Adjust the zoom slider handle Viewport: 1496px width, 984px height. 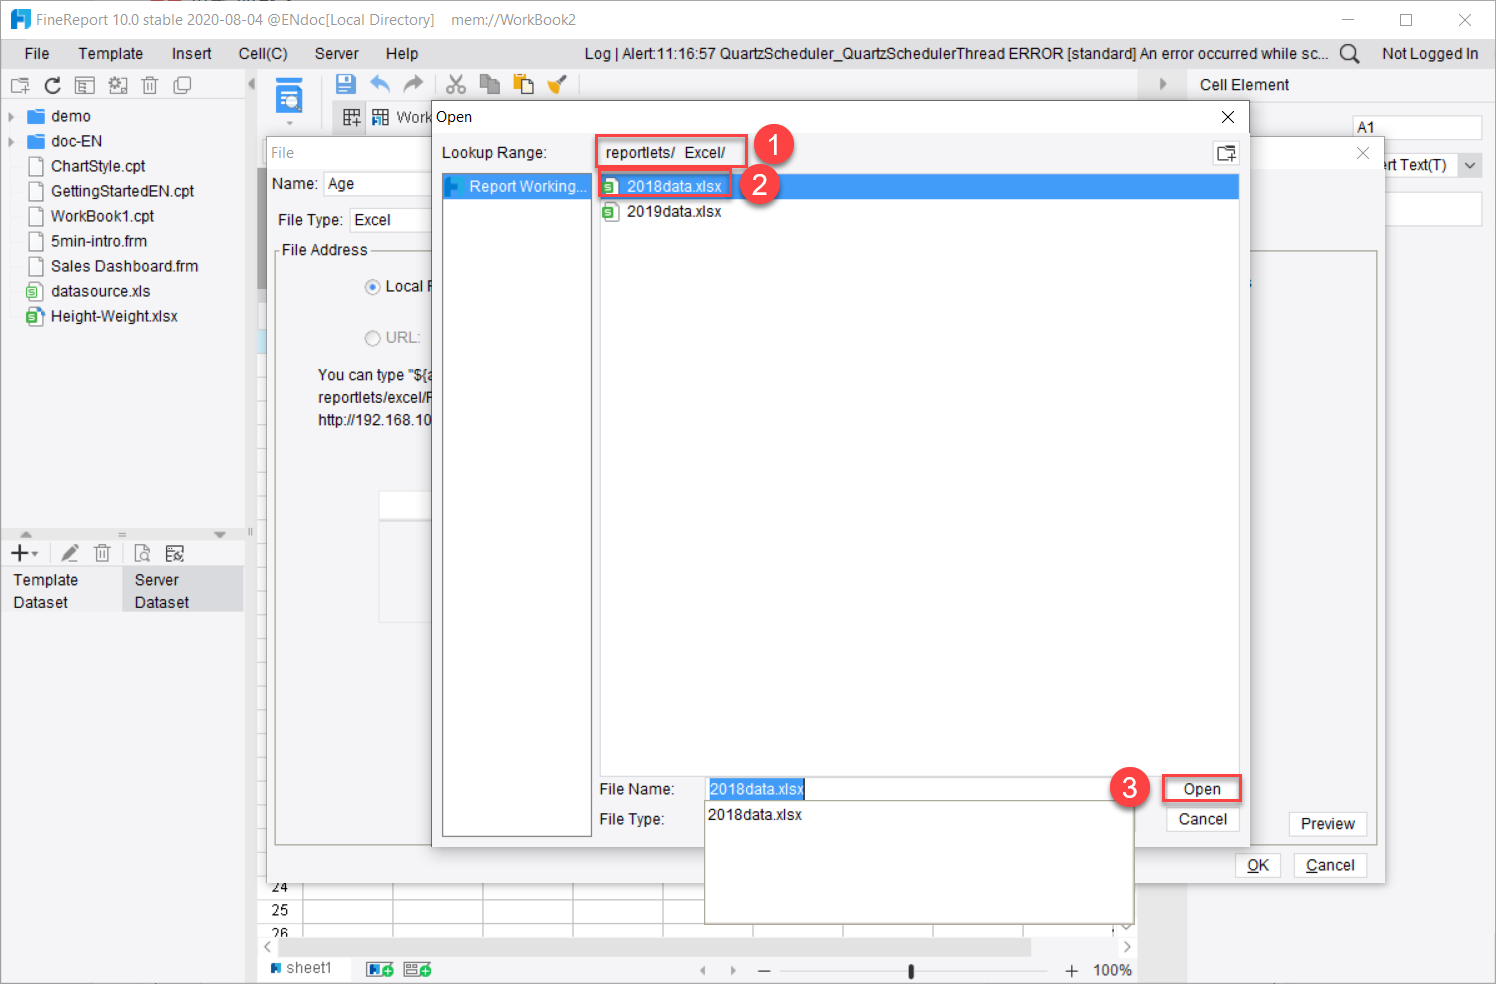pos(911,971)
